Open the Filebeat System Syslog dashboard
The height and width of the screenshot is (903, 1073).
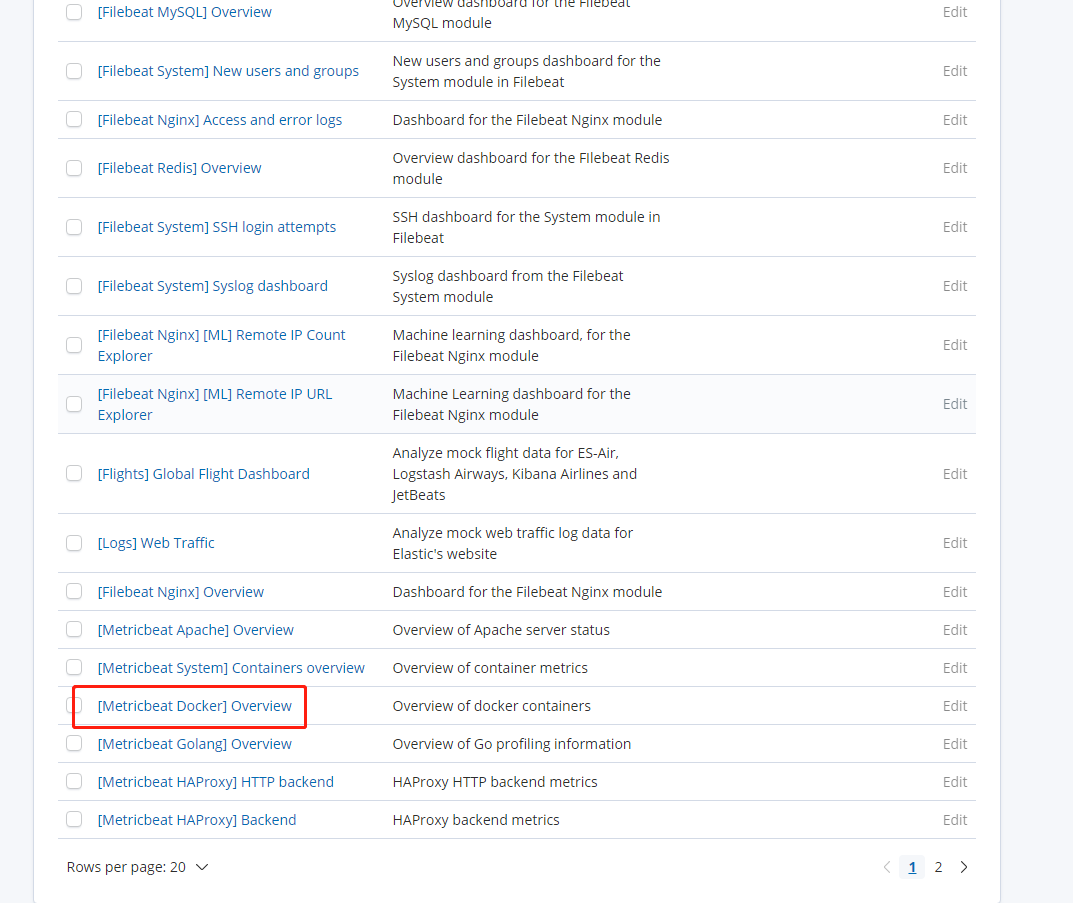(213, 286)
